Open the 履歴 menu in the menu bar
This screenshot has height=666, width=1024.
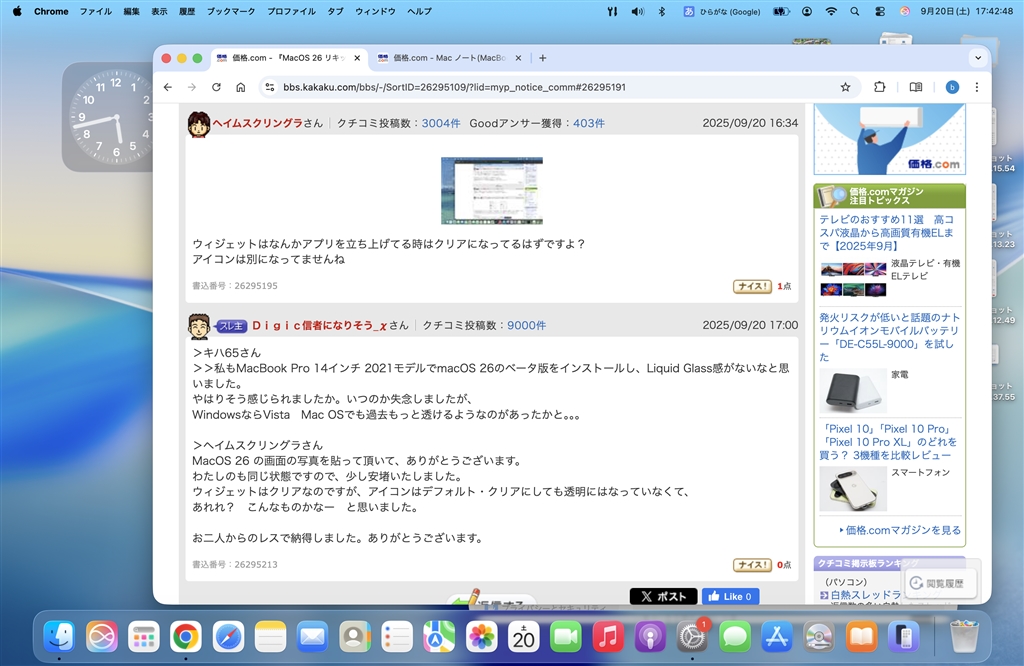pyautogui.click(x=187, y=11)
